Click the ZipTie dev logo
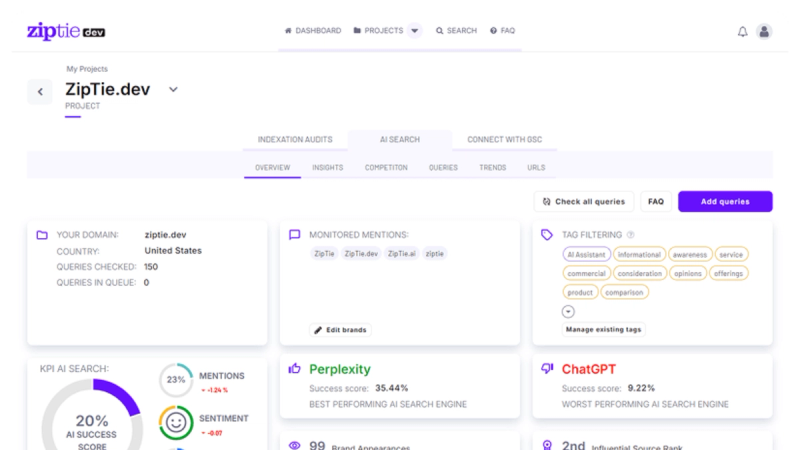The height and width of the screenshot is (450, 800). click(66, 31)
